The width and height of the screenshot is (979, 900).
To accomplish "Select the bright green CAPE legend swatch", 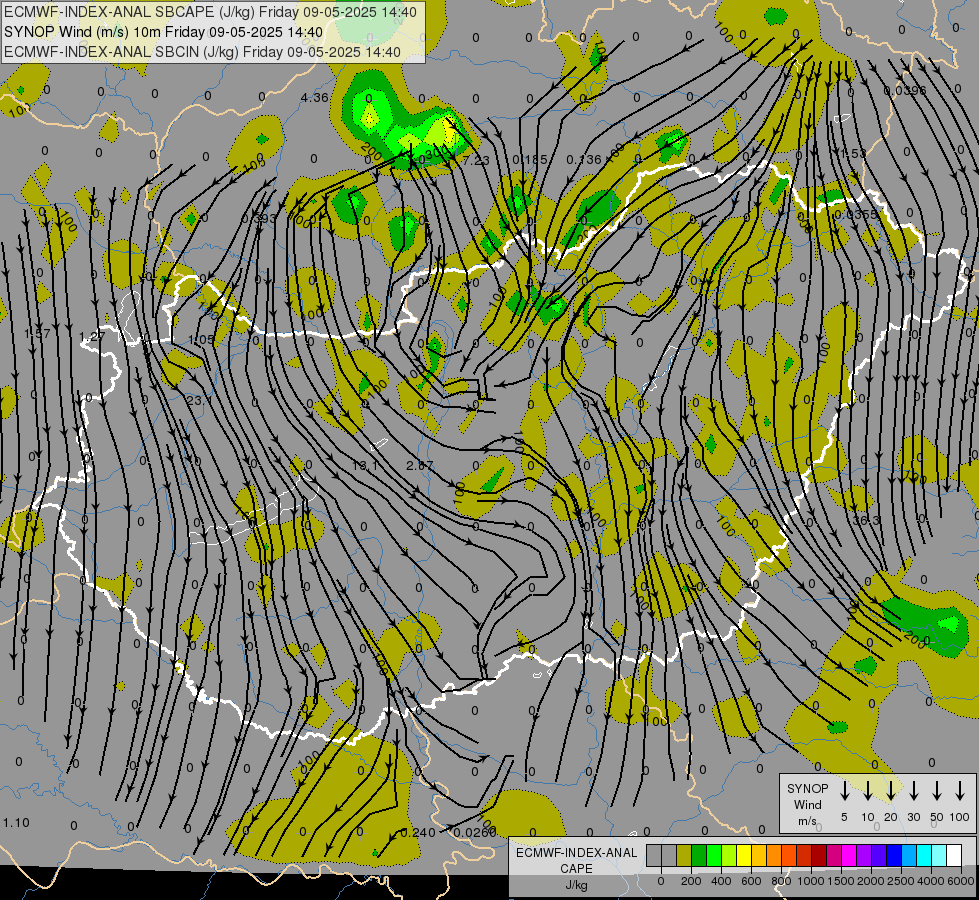I will 714,855.
